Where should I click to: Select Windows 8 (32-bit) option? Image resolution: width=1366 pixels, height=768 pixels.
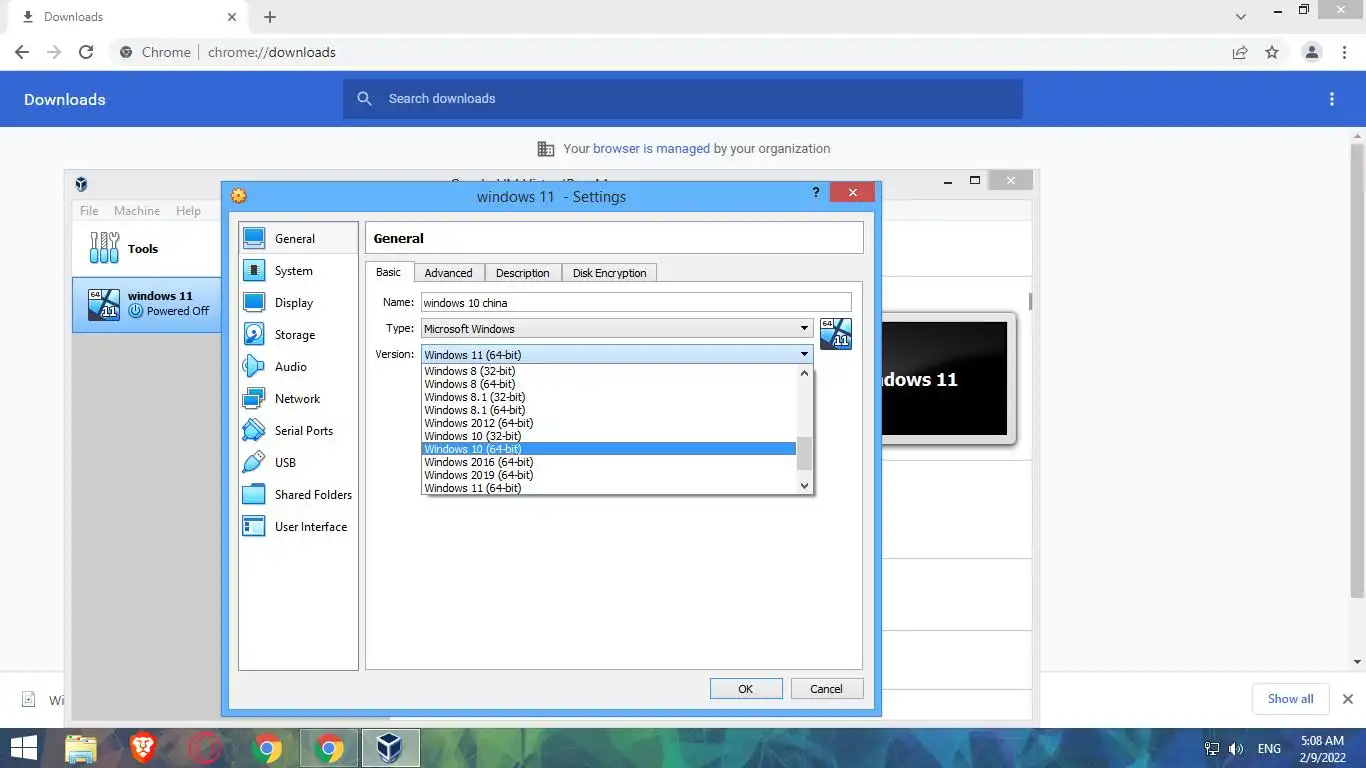point(609,371)
